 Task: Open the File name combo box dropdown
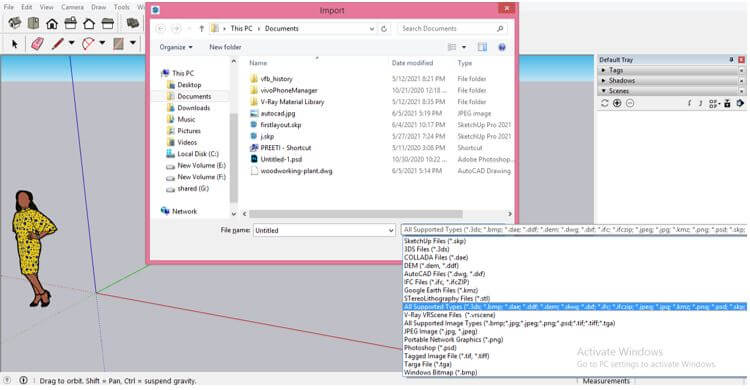click(391, 231)
